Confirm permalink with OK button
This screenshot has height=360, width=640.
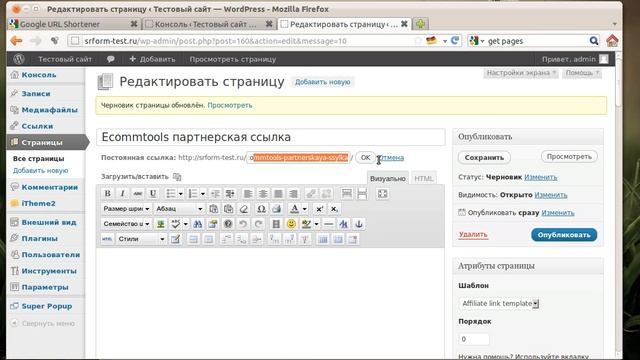(x=365, y=158)
